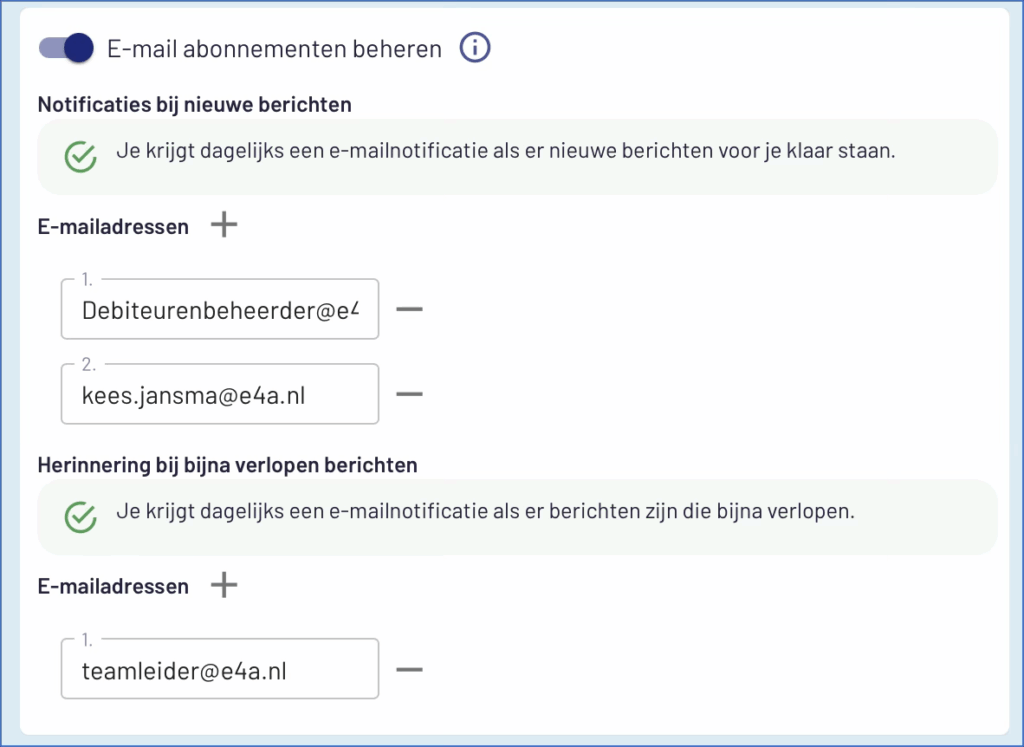Click E-mailadressen label under Notificaties section
This screenshot has width=1024, height=747.
[x=113, y=227]
